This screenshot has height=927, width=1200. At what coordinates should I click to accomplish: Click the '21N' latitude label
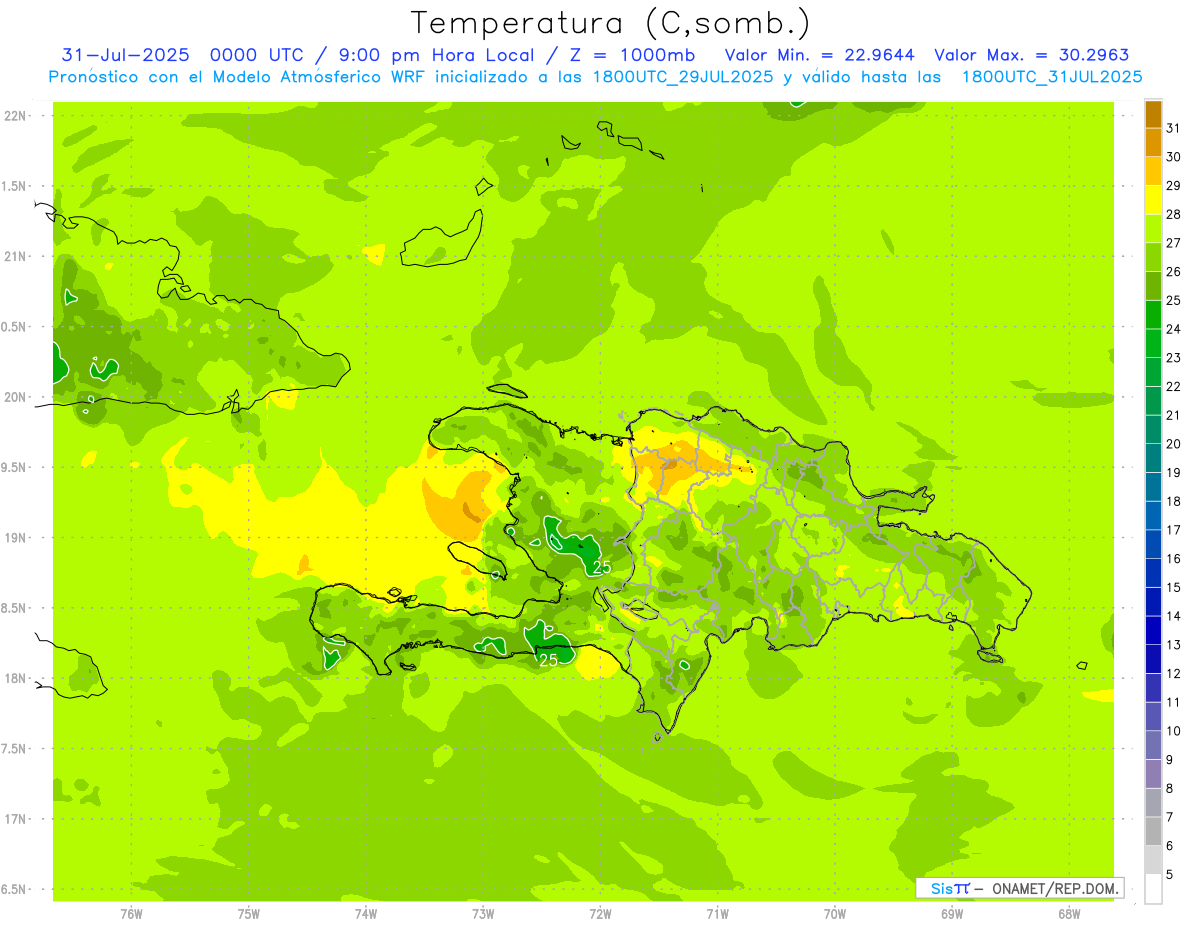coord(16,257)
